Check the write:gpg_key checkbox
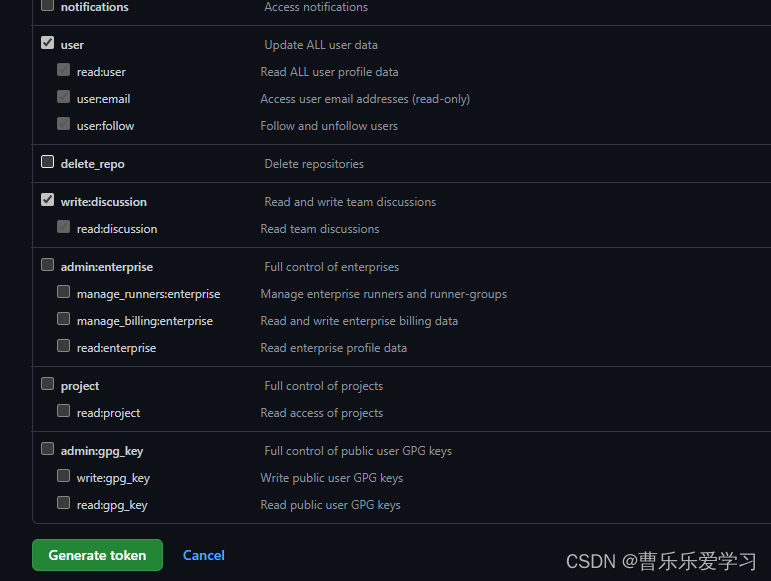Image resolution: width=771 pixels, height=581 pixels. point(63,476)
